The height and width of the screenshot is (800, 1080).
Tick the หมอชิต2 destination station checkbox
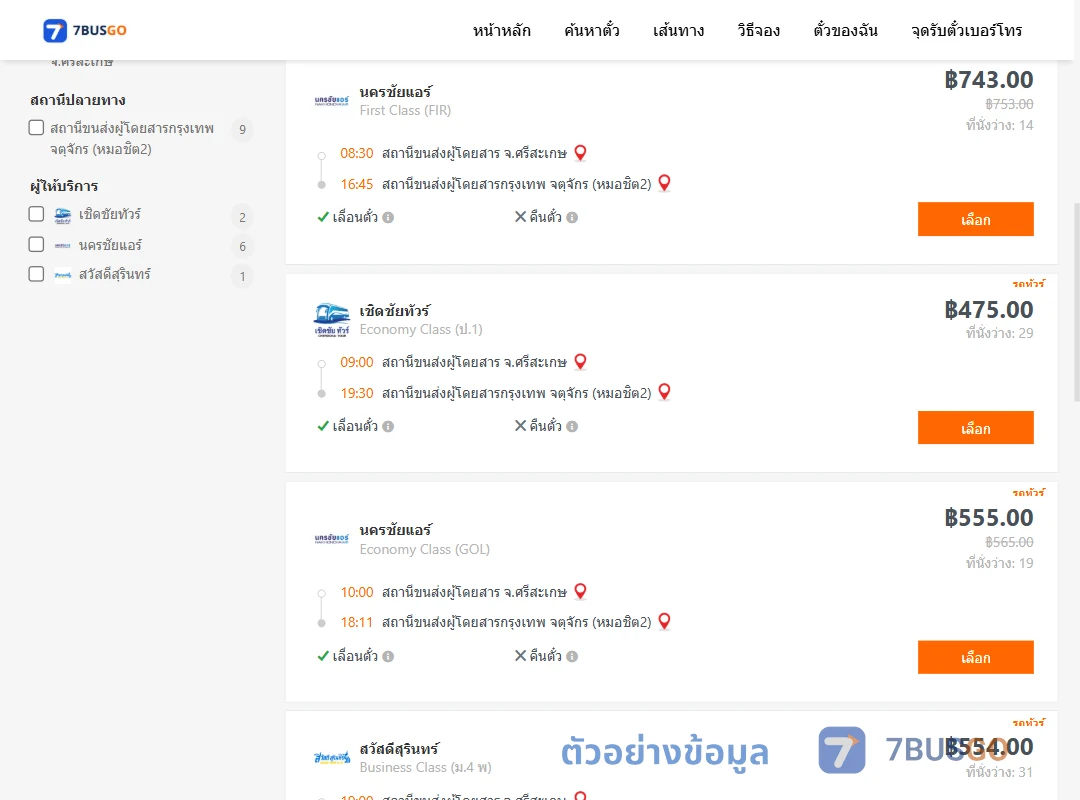point(37,127)
